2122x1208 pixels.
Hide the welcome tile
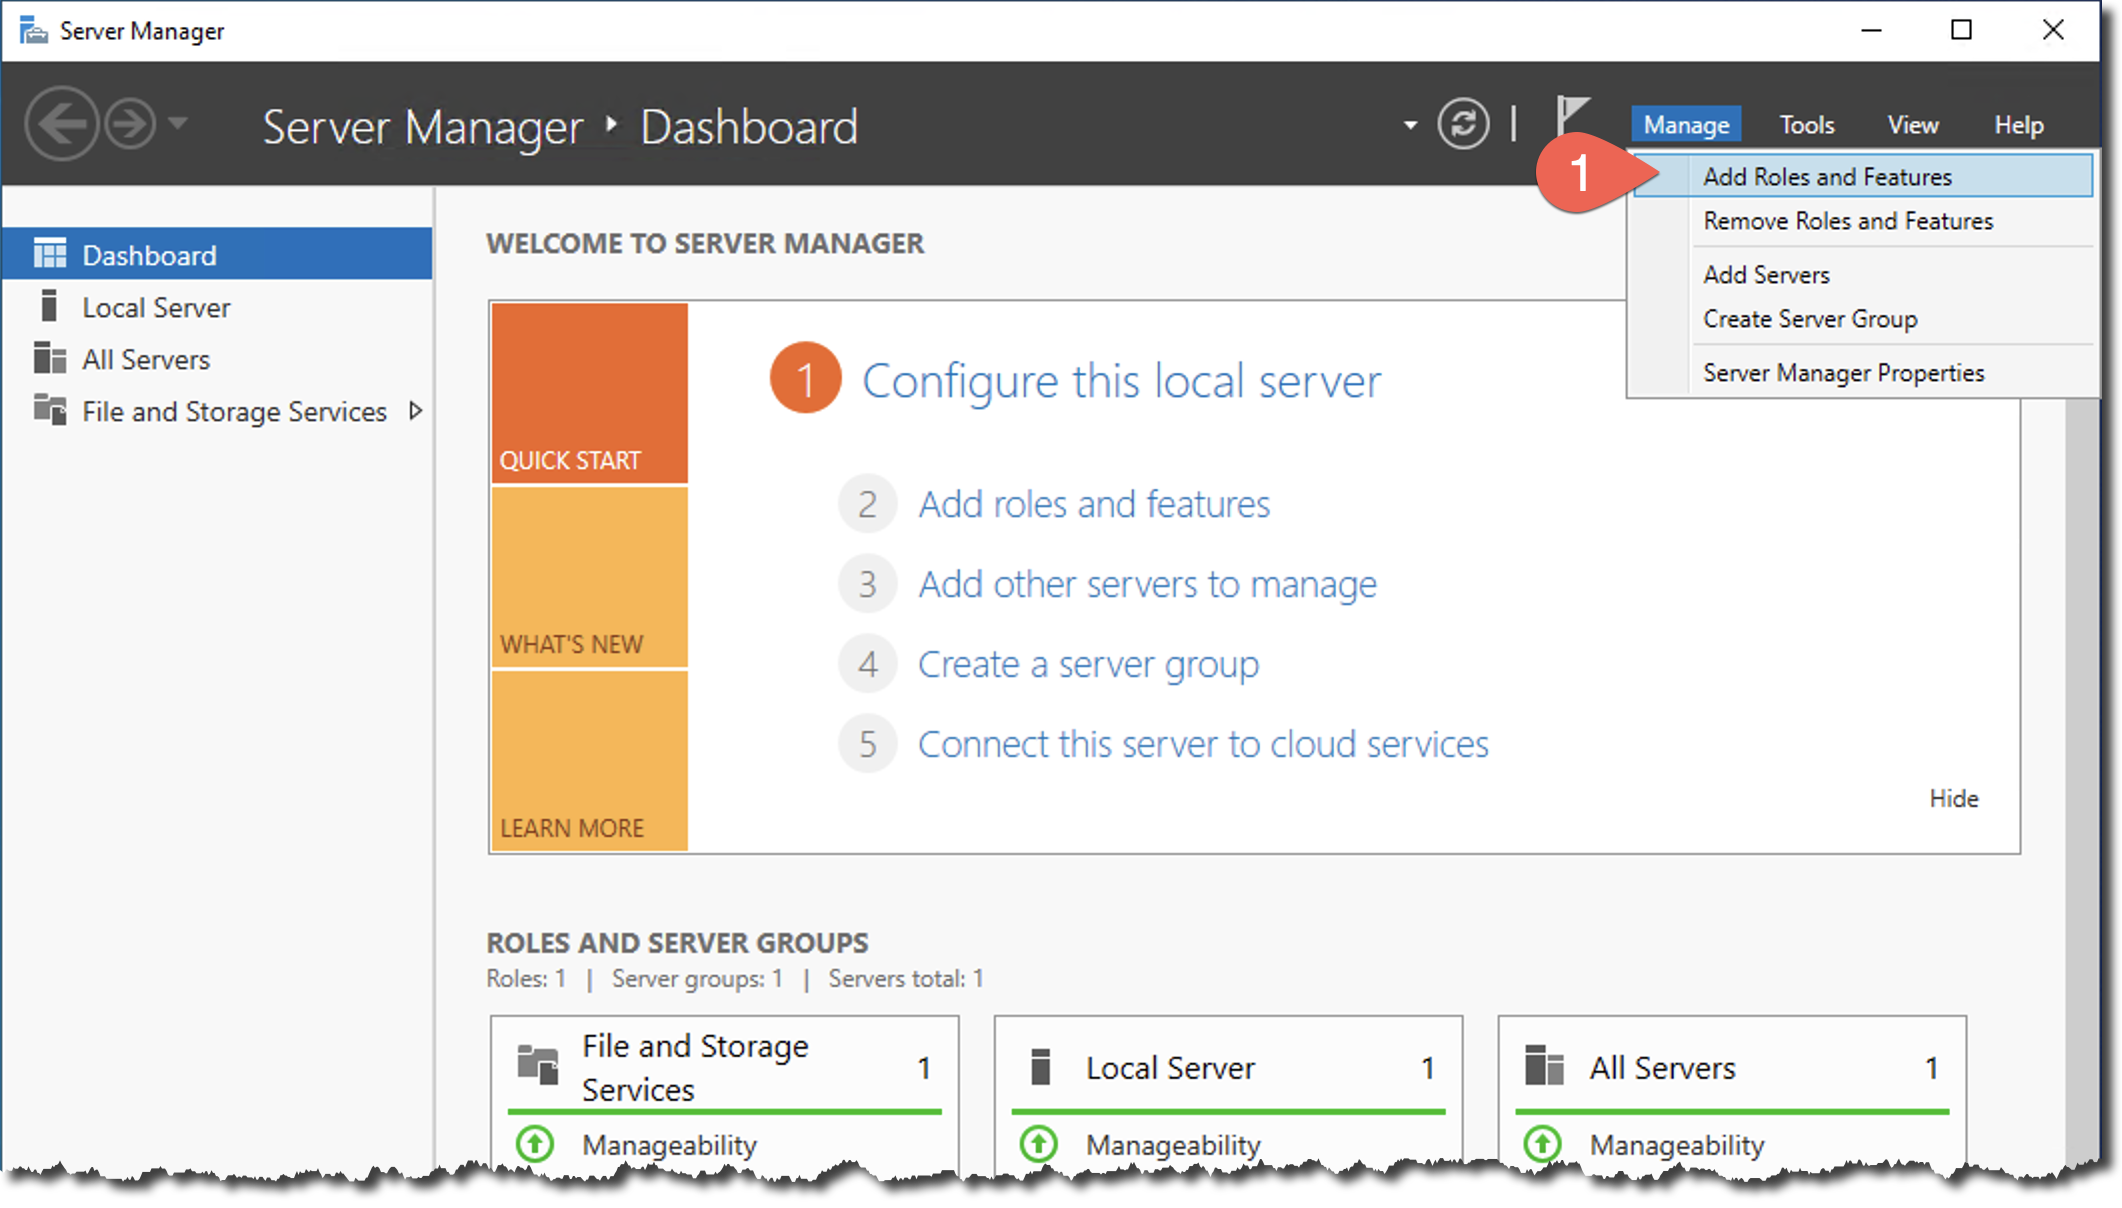[1953, 798]
